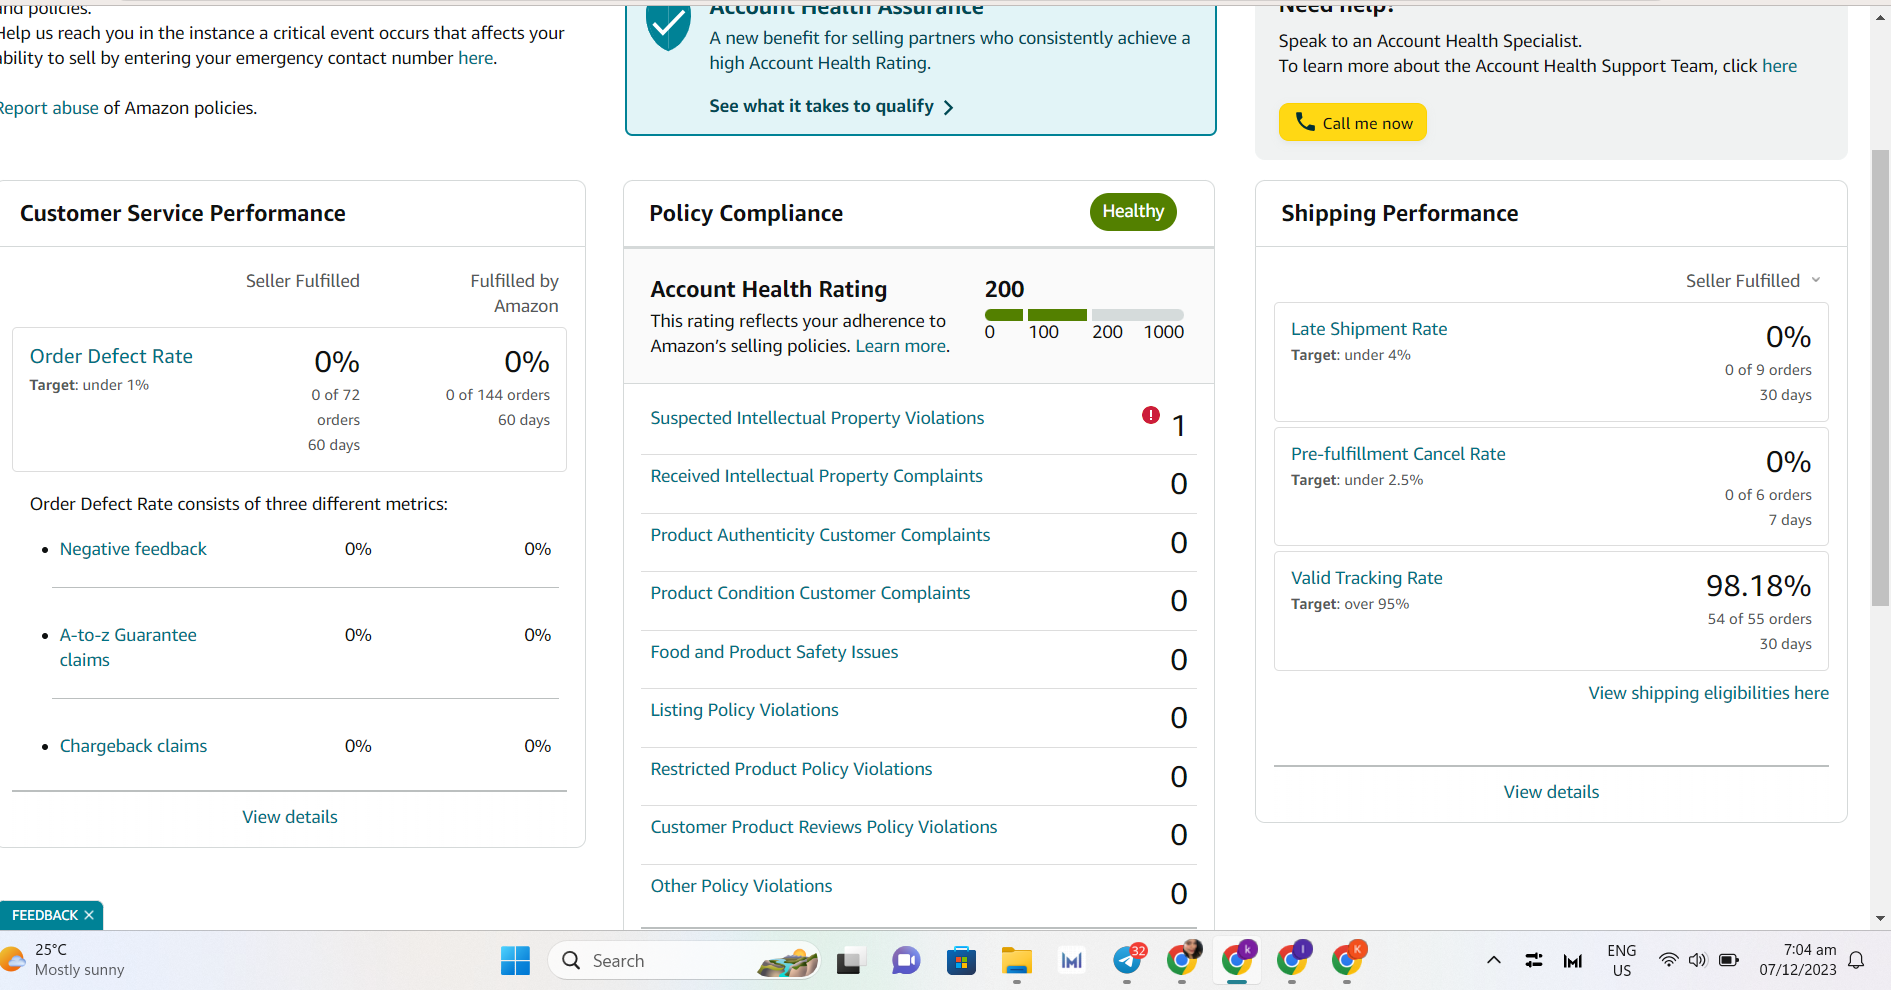1891x990 pixels.
Task: Open Customer Product Reviews Policy Violations
Action: point(824,827)
